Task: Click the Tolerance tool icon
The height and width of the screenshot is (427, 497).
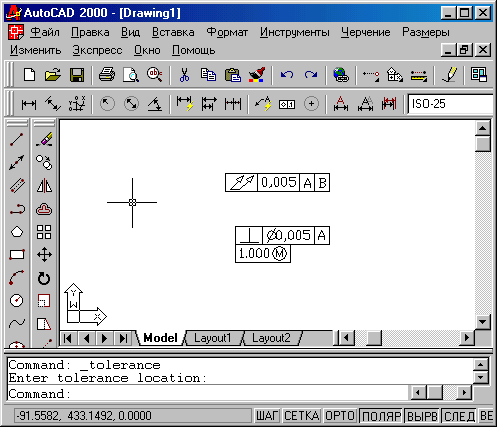Action: point(287,104)
